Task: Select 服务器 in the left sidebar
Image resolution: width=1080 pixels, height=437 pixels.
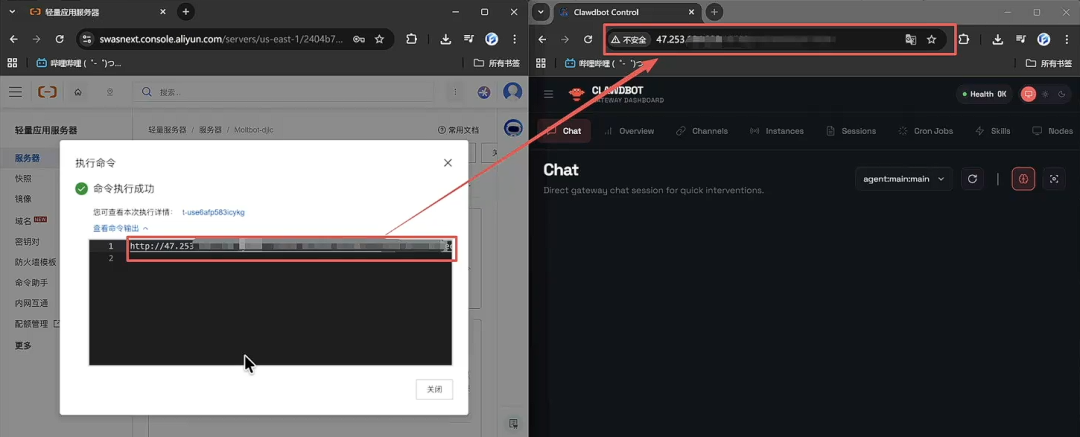Action: (28, 158)
